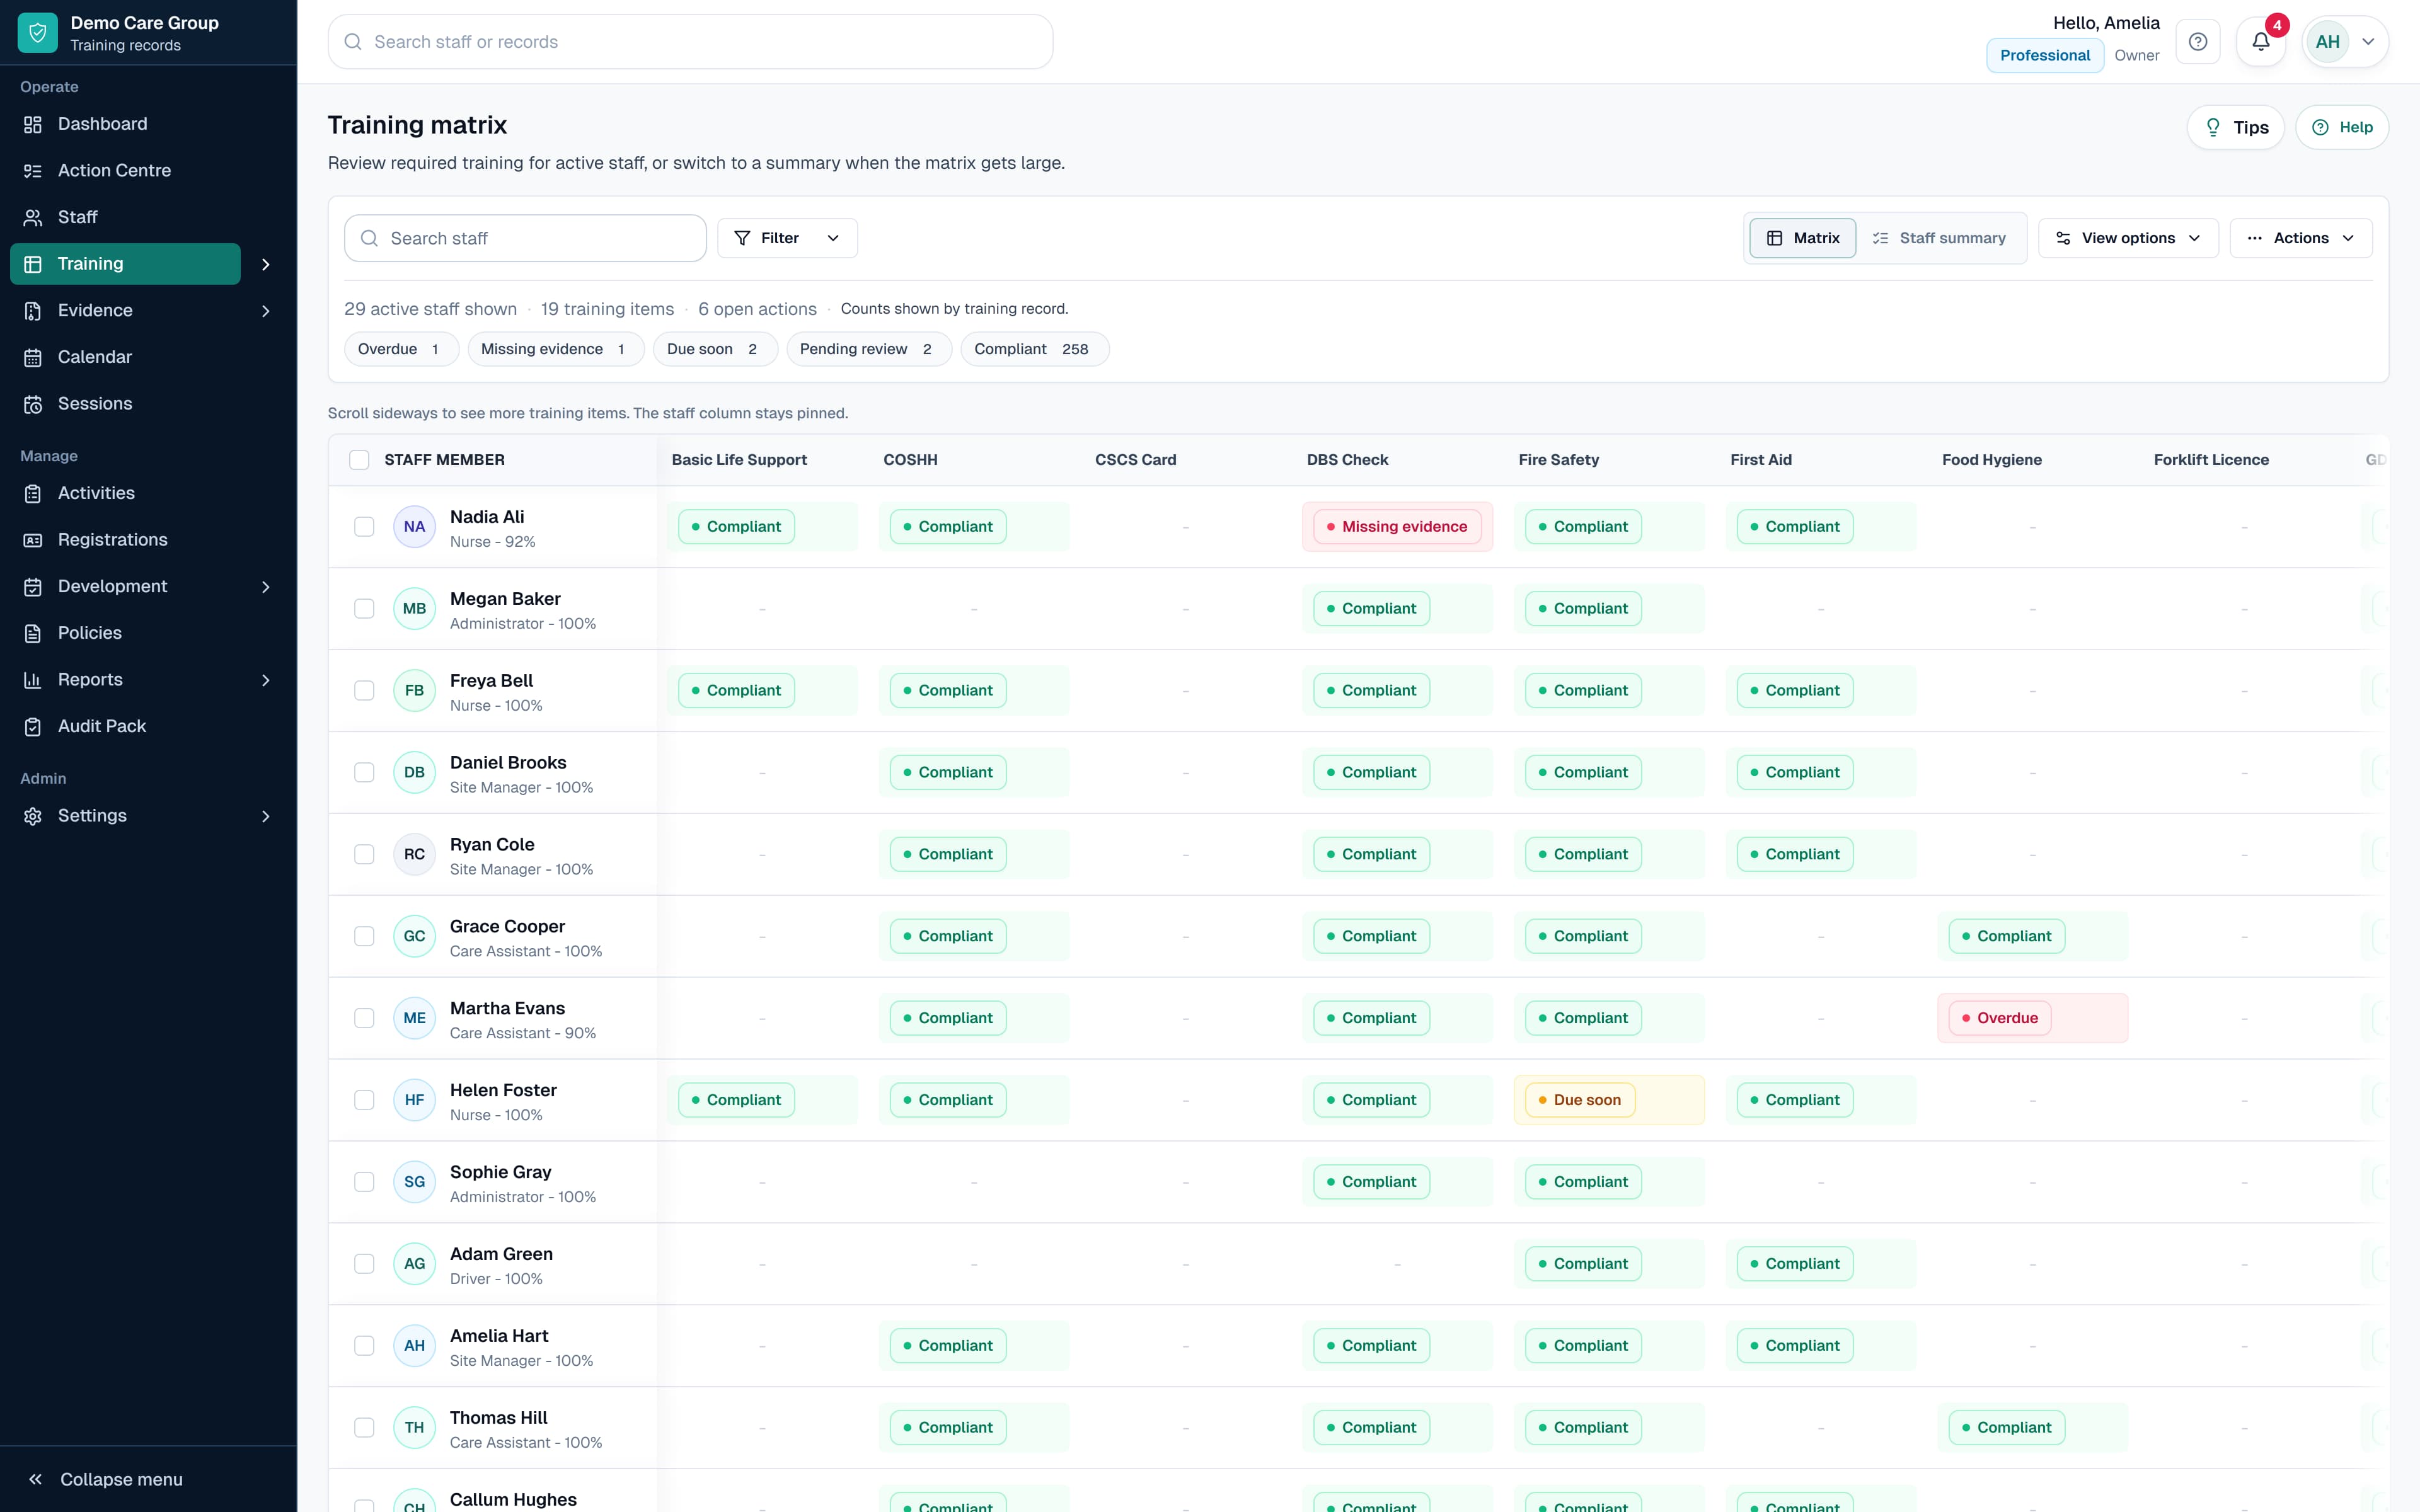Tick the checkbox for Megan Baker
The height and width of the screenshot is (1512, 2420).
364,609
